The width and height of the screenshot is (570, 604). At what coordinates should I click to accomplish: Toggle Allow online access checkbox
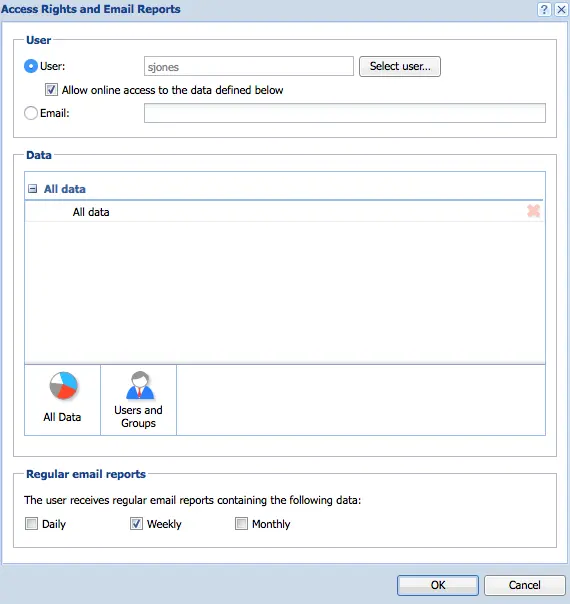[x=51, y=90]
